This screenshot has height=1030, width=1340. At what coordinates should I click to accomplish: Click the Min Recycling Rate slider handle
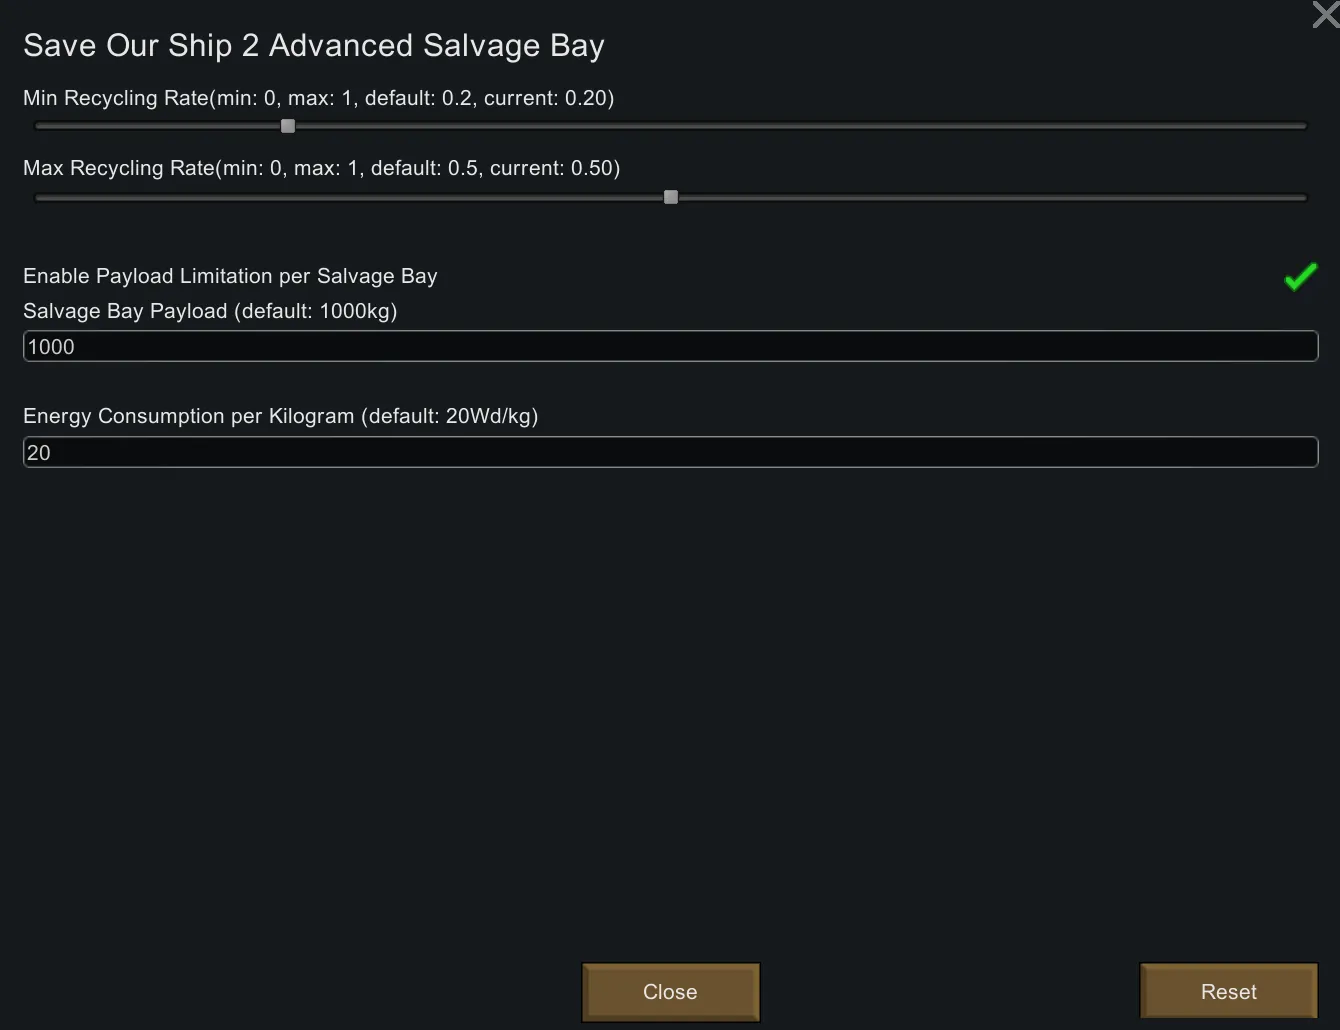288,126
